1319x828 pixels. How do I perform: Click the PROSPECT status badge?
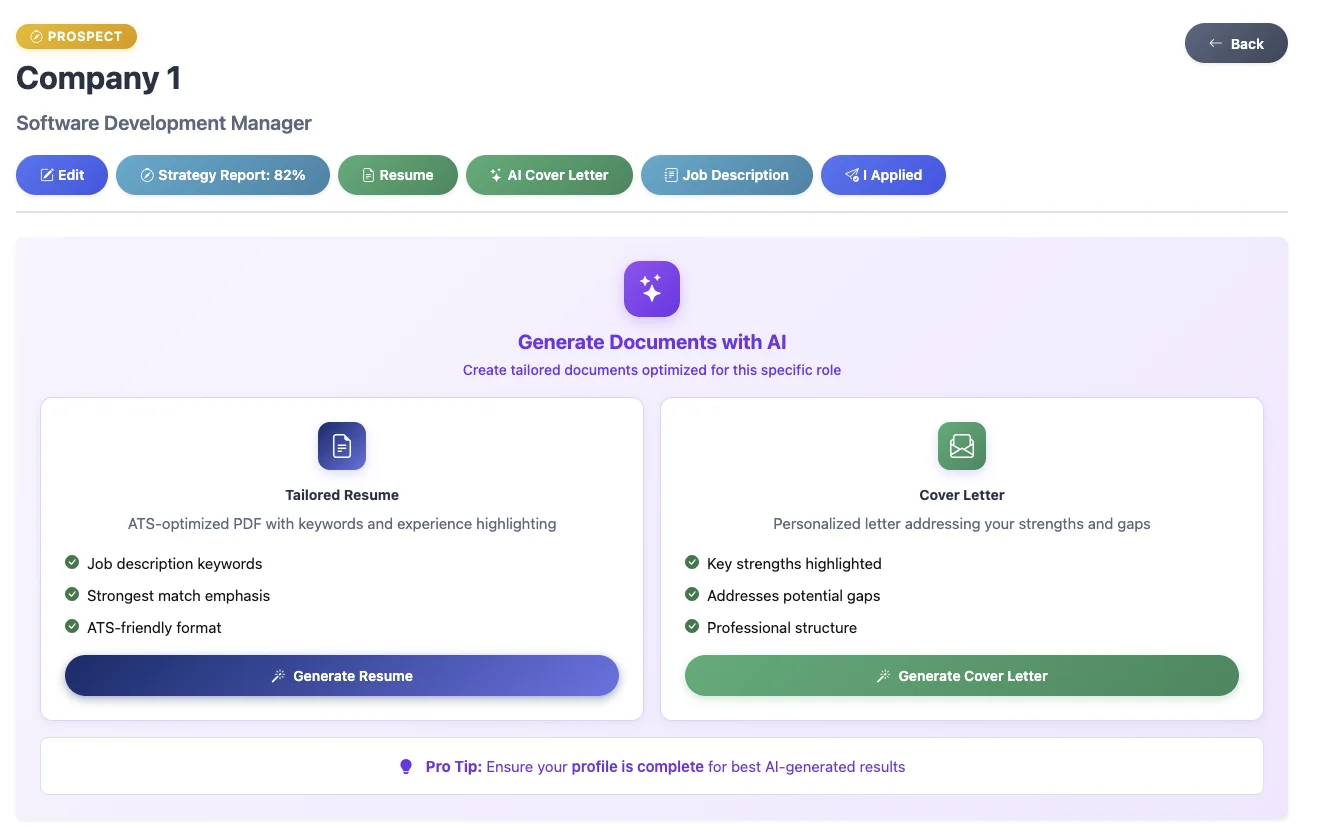[x=76, y=36]
